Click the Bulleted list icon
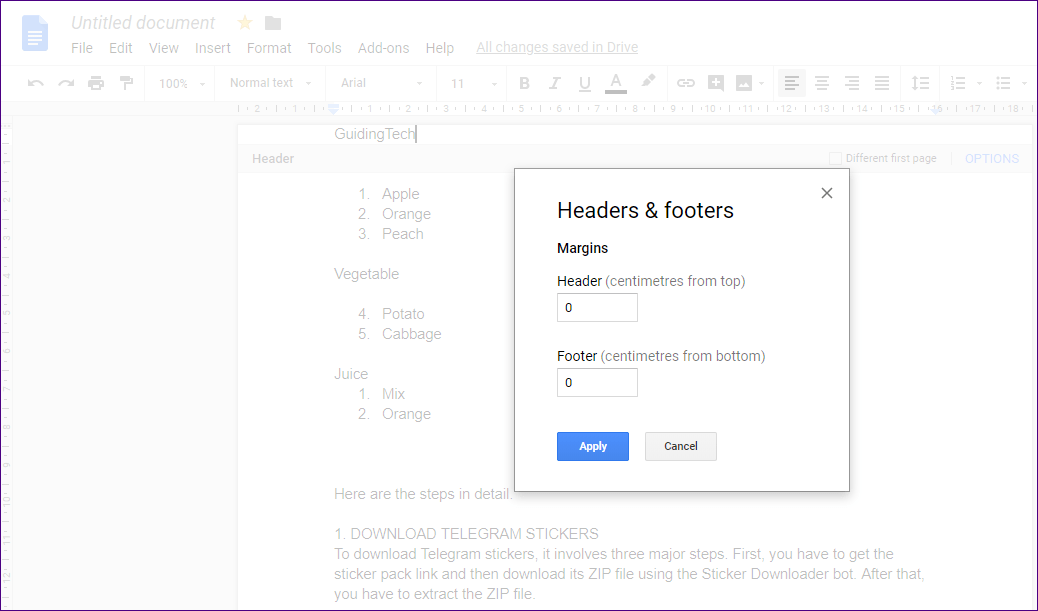The width and height of the screenshot is (1038, 611). (1004, 83)
